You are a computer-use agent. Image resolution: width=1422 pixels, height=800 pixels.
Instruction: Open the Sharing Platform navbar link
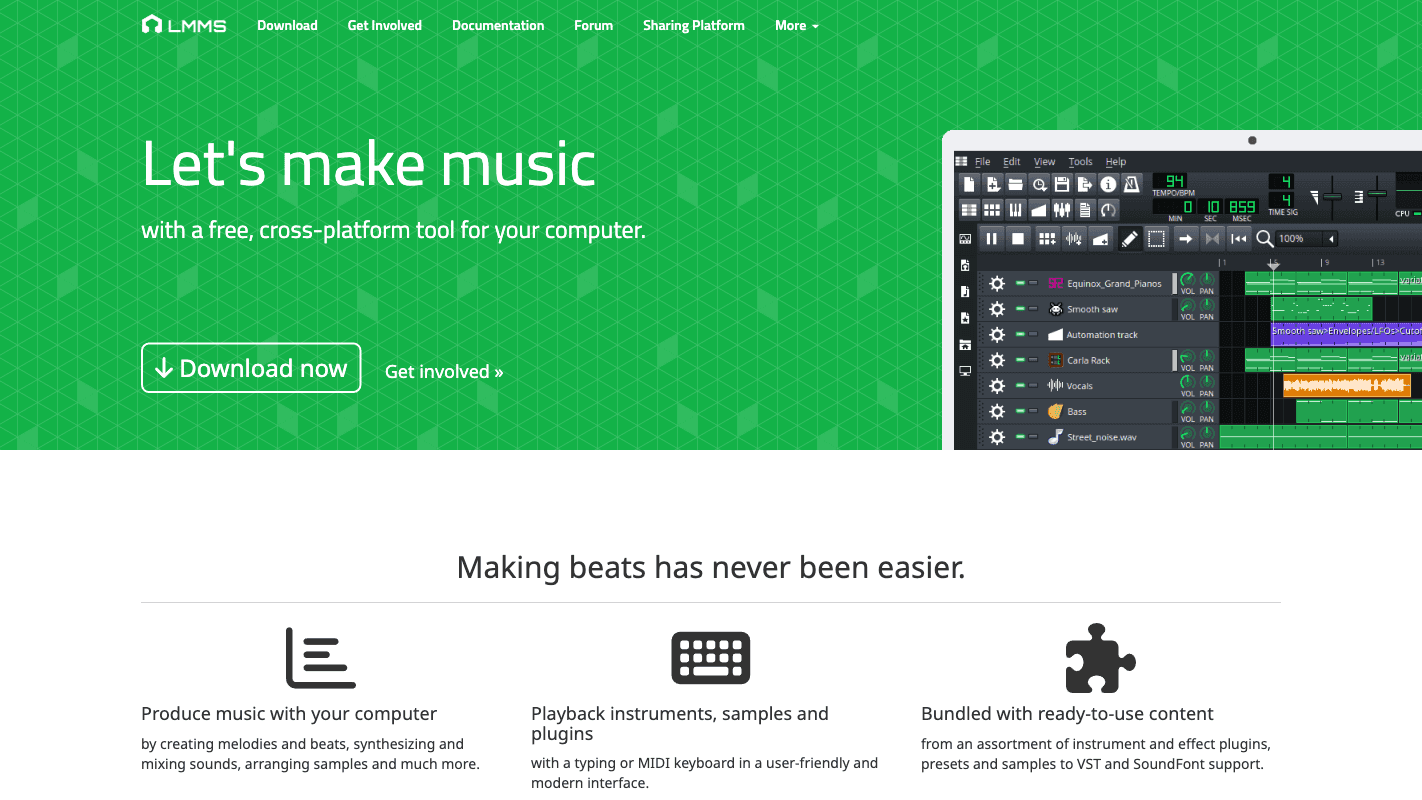(x=694, y=25)
